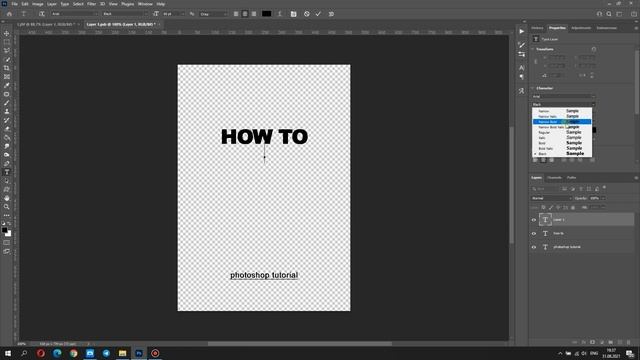Choose Regular font style from list

click(x=562, y=132)
